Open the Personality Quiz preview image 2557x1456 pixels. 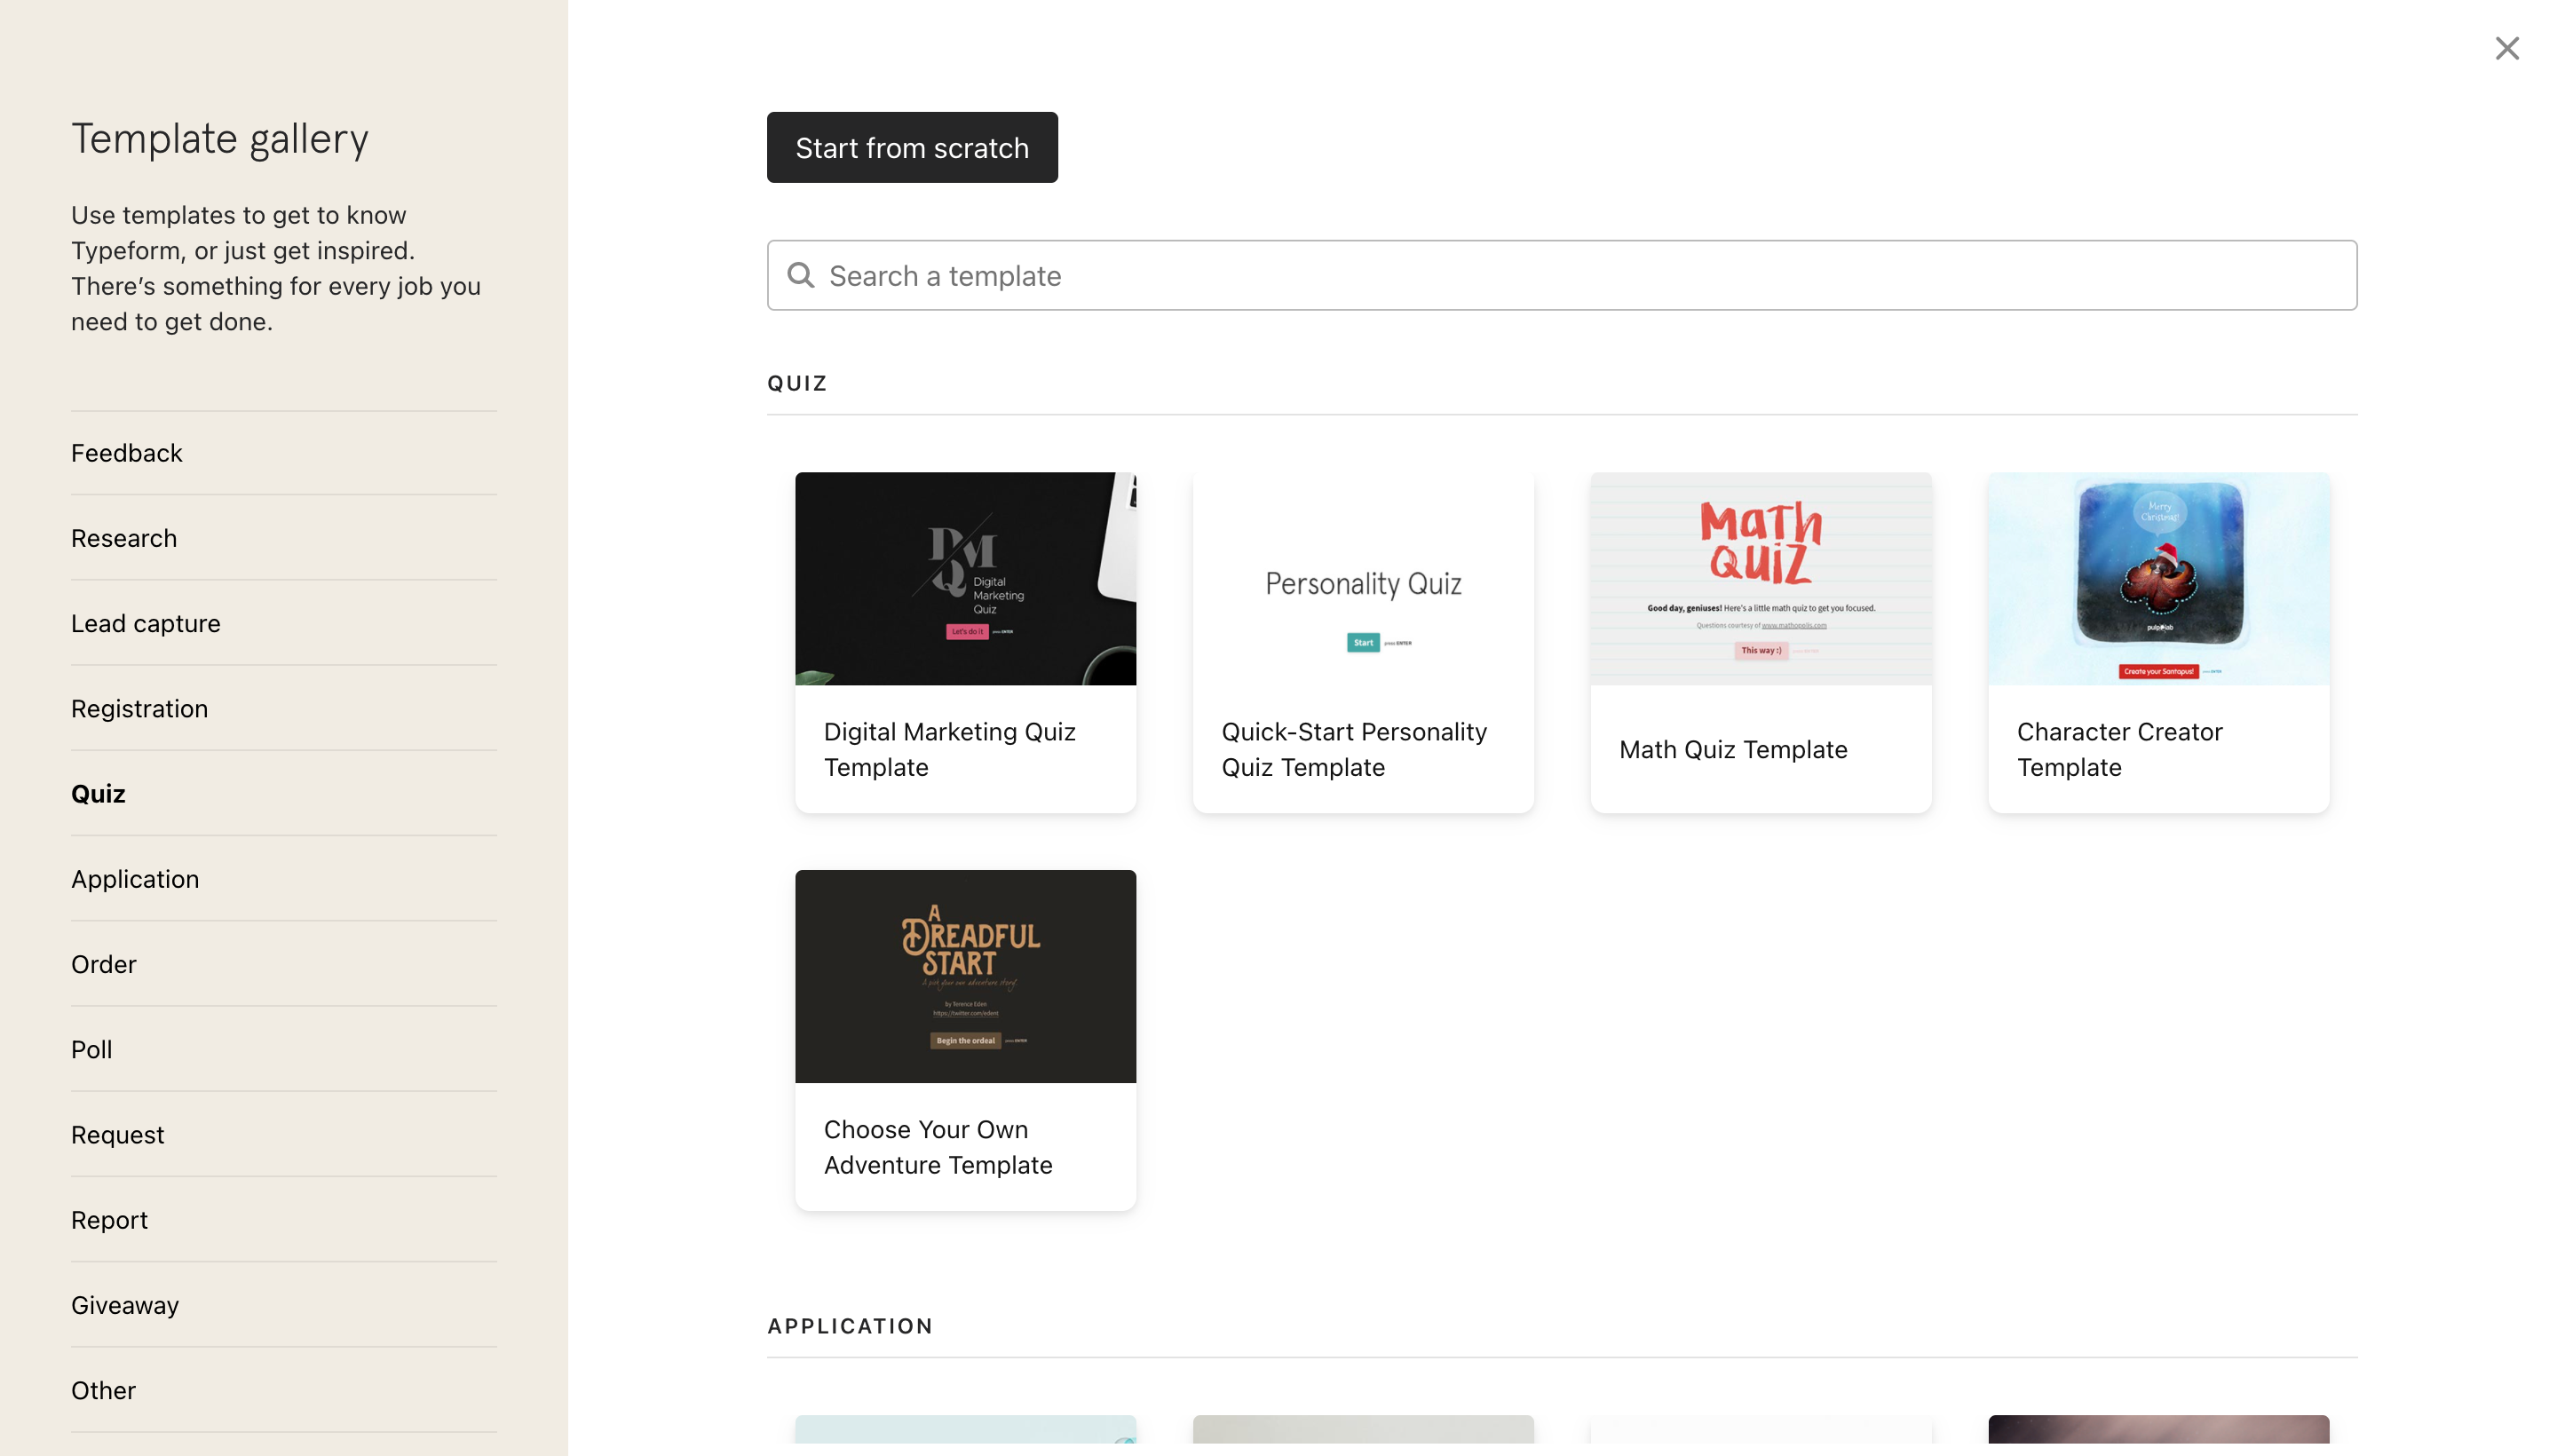[1363, 578]
